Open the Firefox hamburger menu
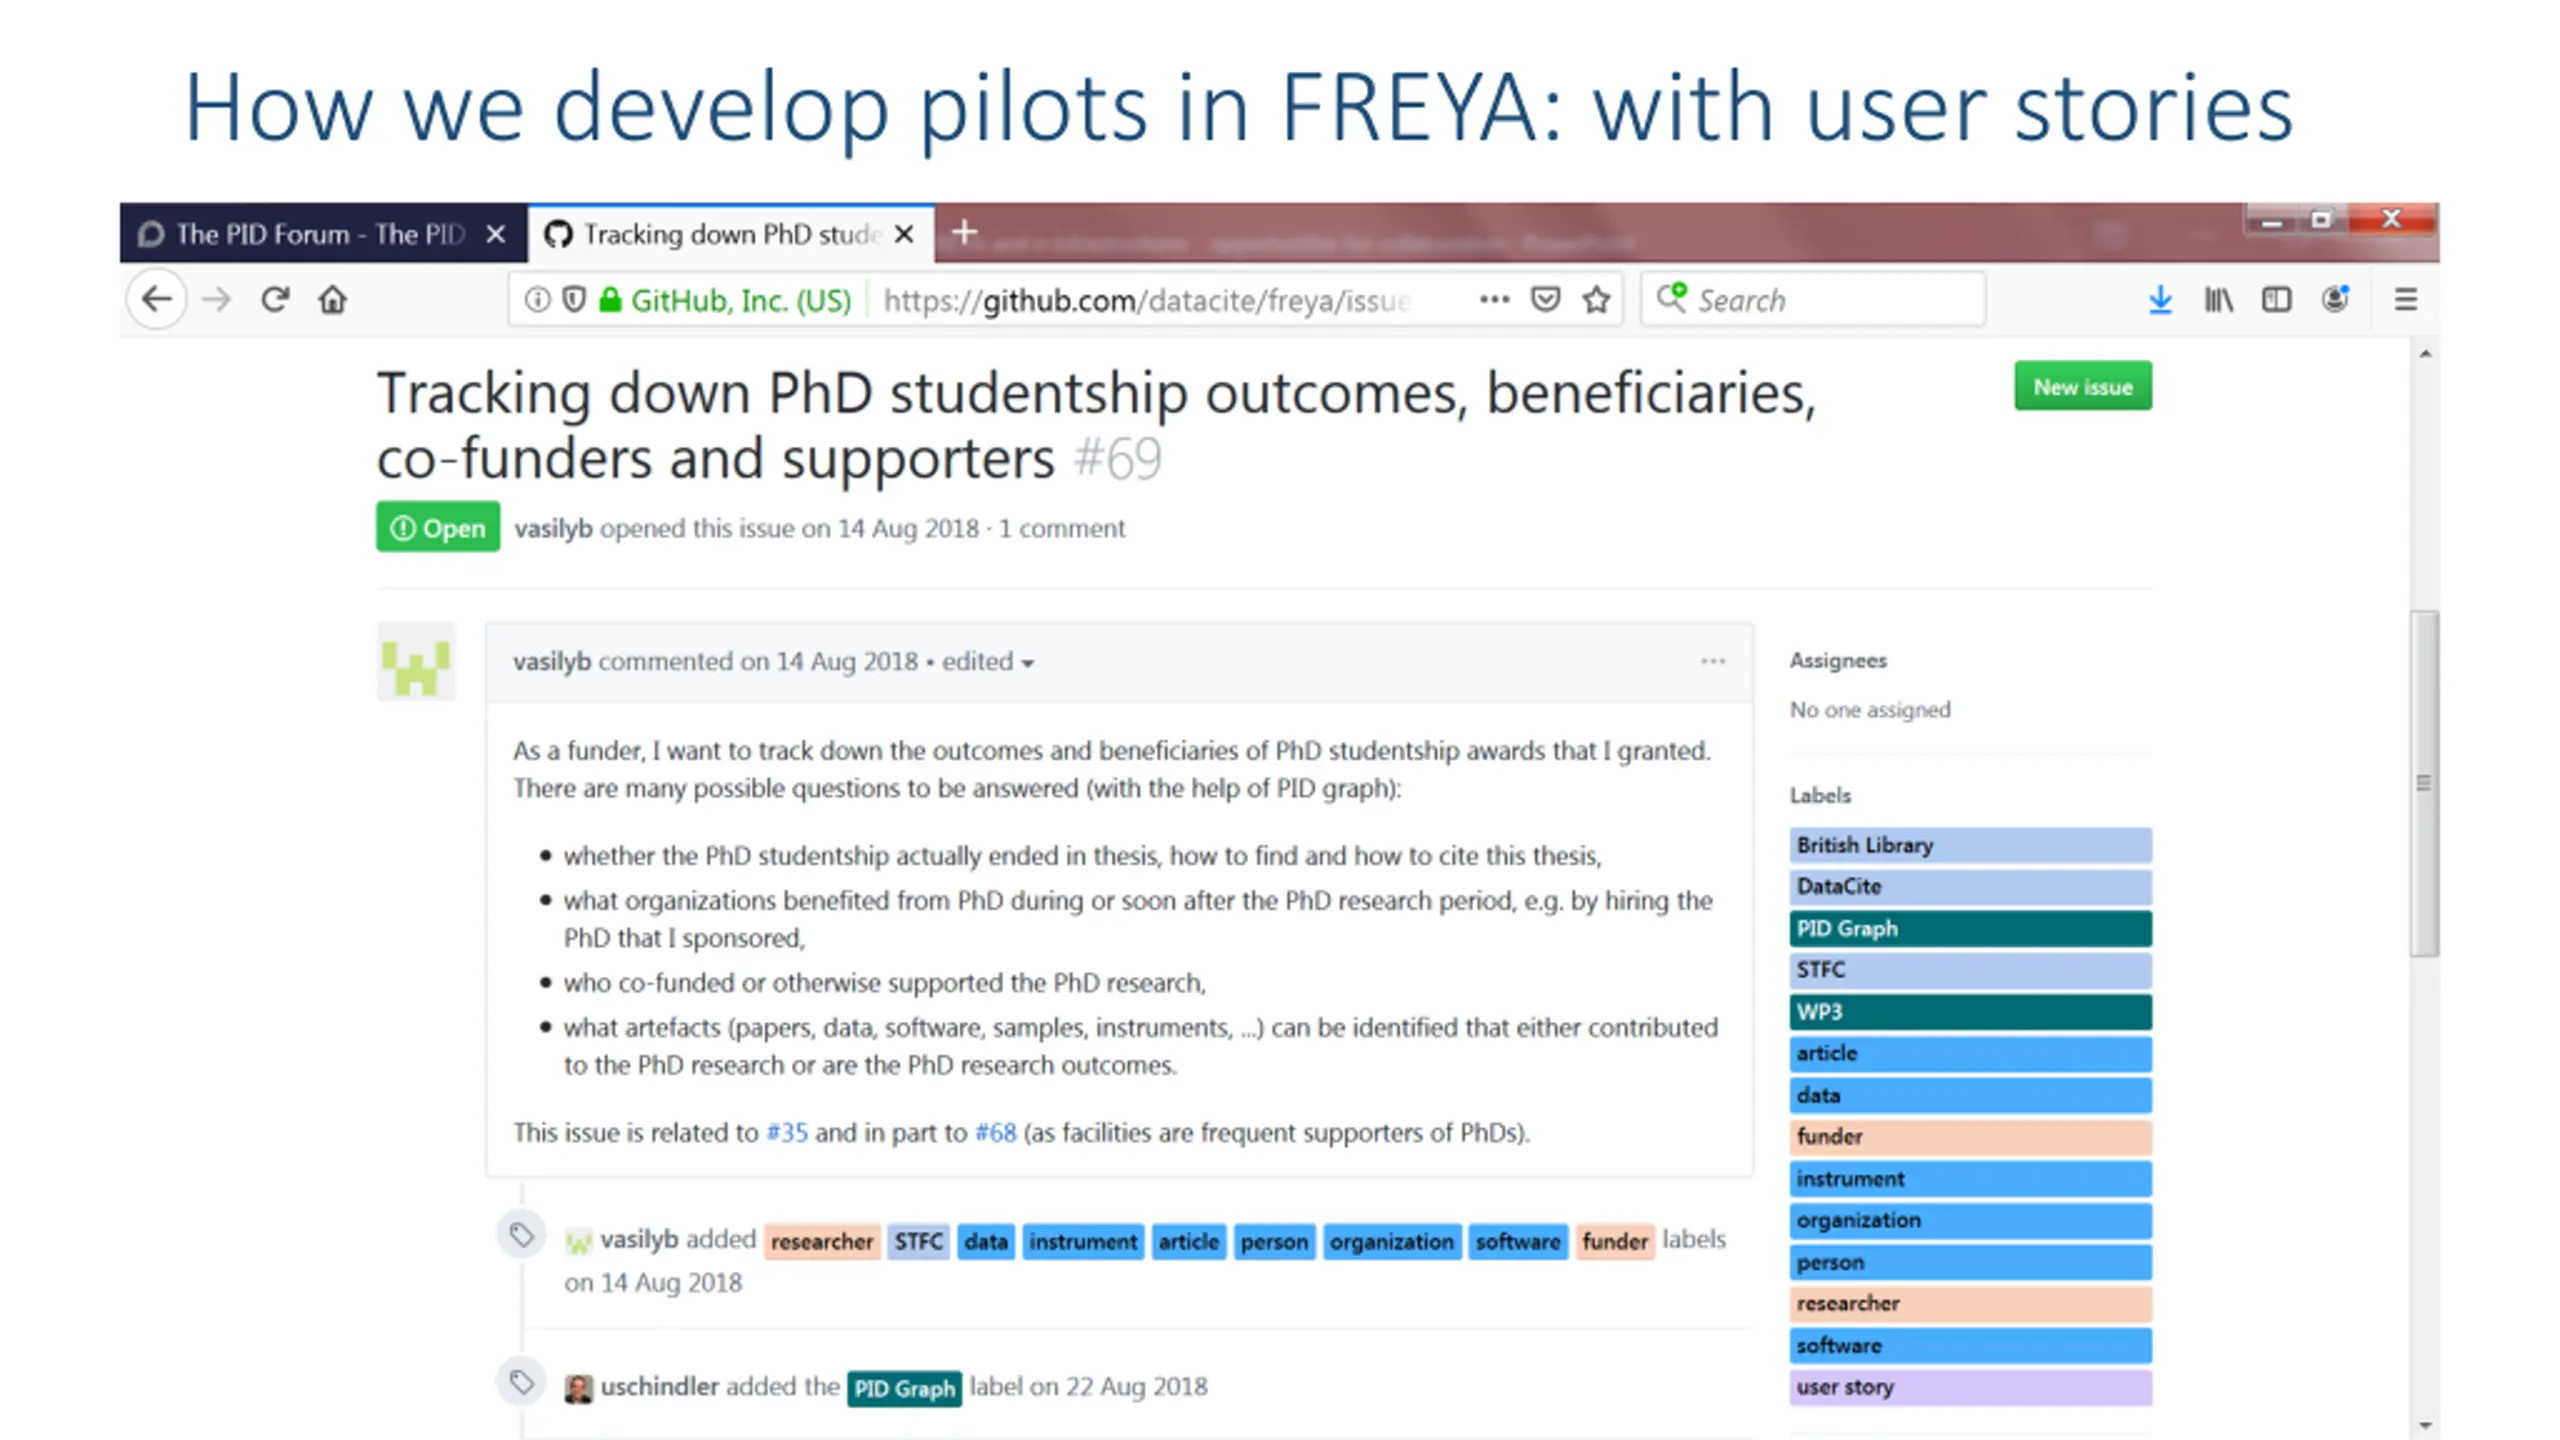Image resolution: width=2560 pixels, height=1440 pixels. point(2405,300)
